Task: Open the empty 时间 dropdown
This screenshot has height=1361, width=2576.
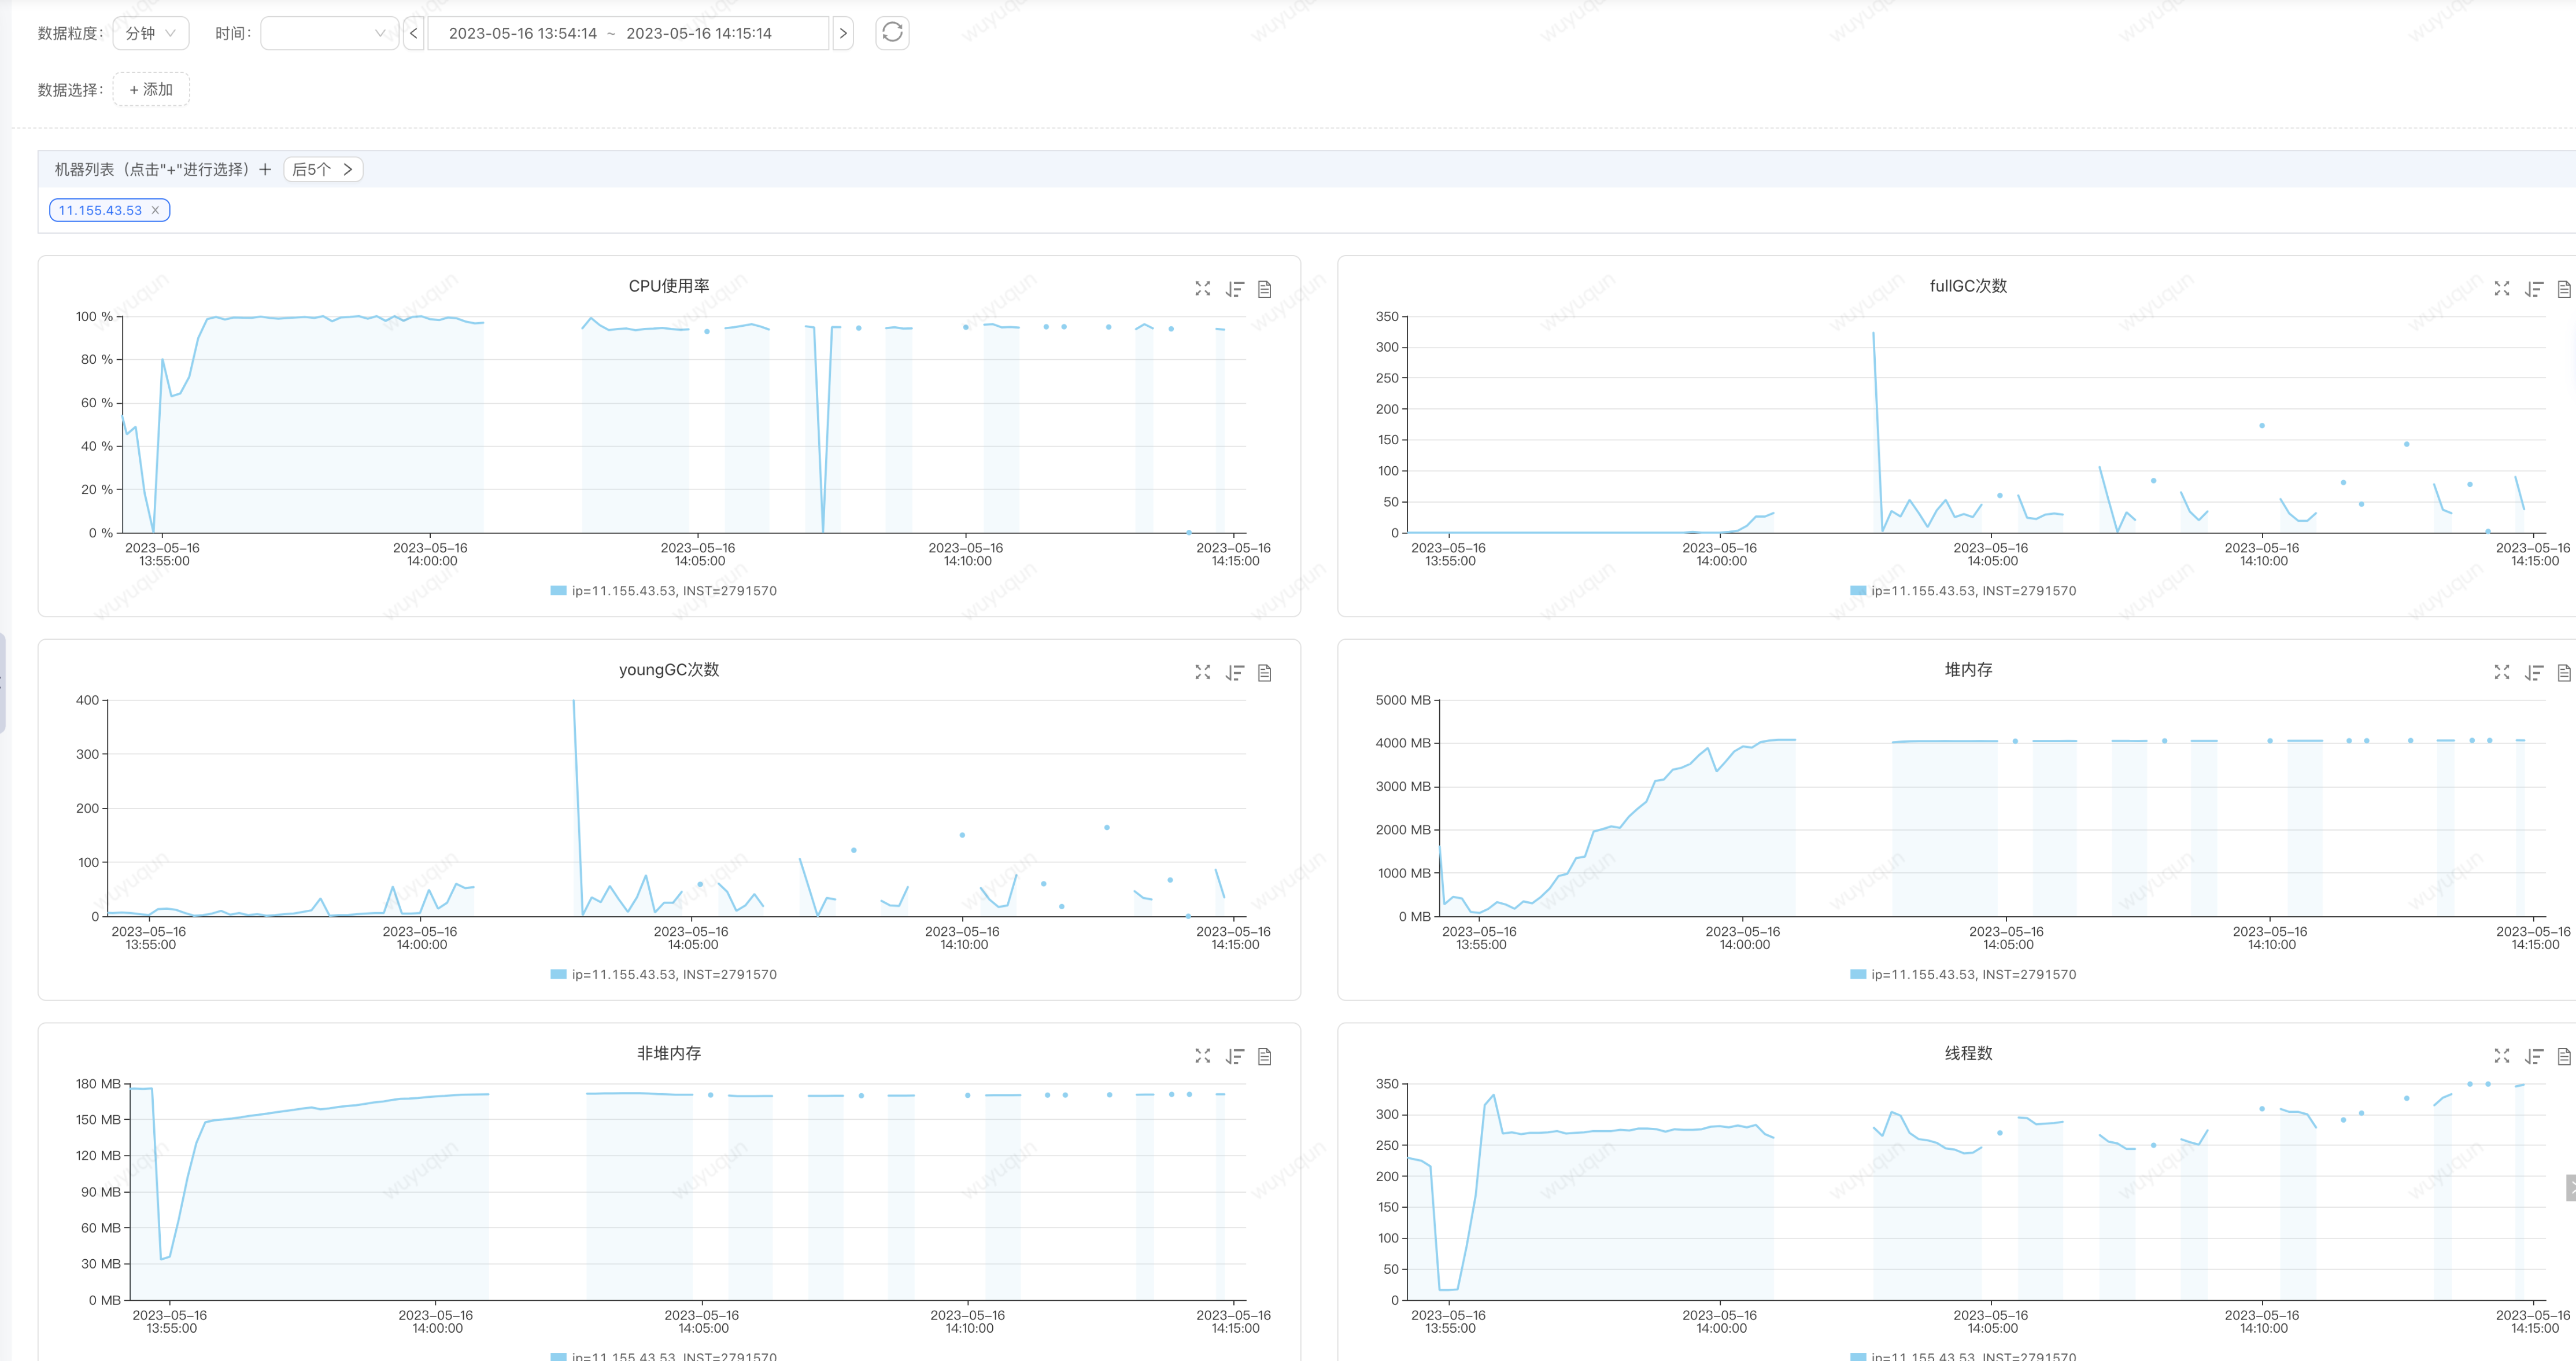Action: 329,33
